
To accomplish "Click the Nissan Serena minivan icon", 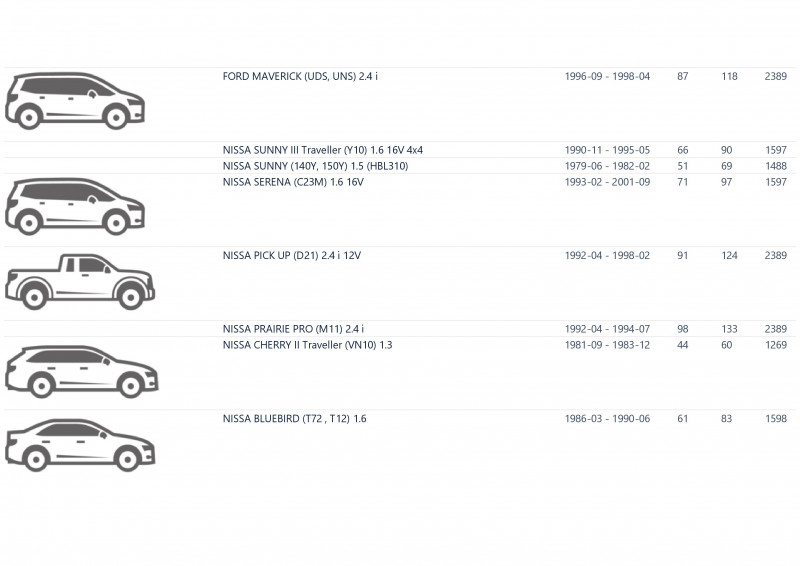I will 75,206.
